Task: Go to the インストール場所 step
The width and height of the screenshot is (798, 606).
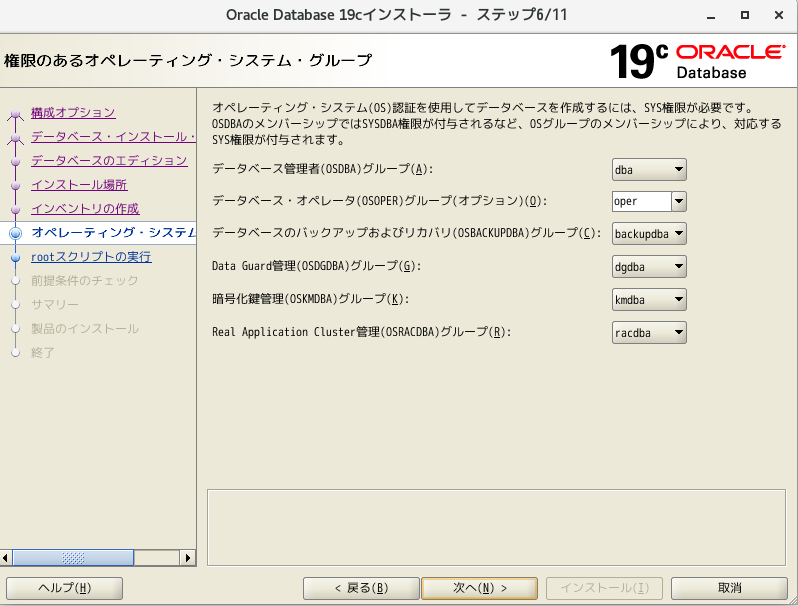Action: (79, 185)
